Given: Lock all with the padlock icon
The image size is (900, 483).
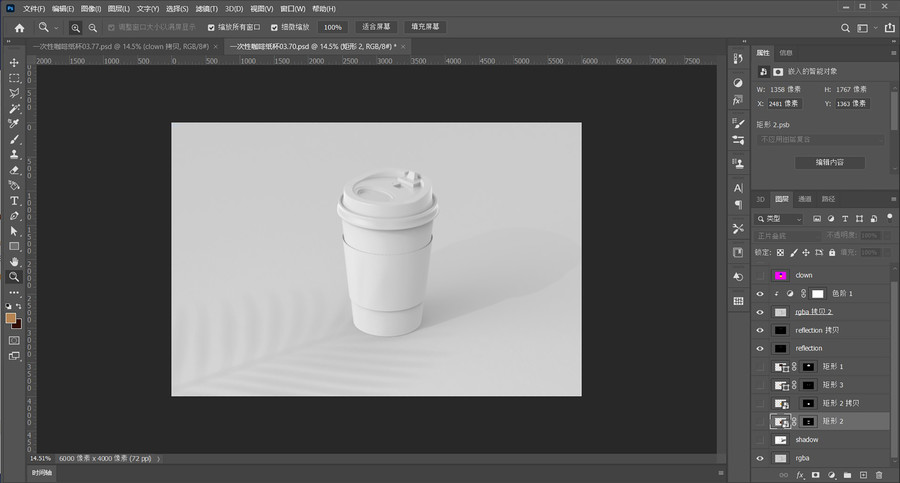Looking at the screenshot, I should pos(832,252).
